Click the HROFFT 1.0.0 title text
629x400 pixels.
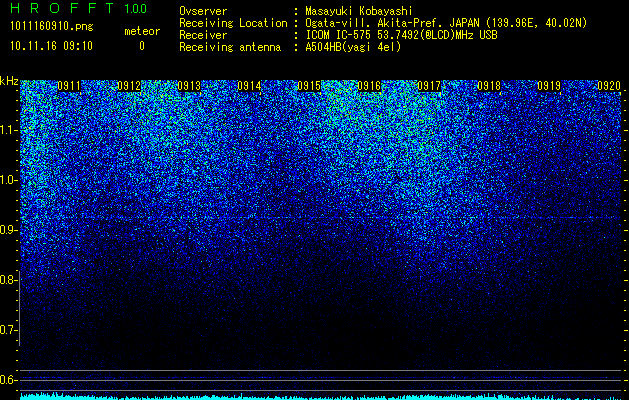tap(79, 8)
